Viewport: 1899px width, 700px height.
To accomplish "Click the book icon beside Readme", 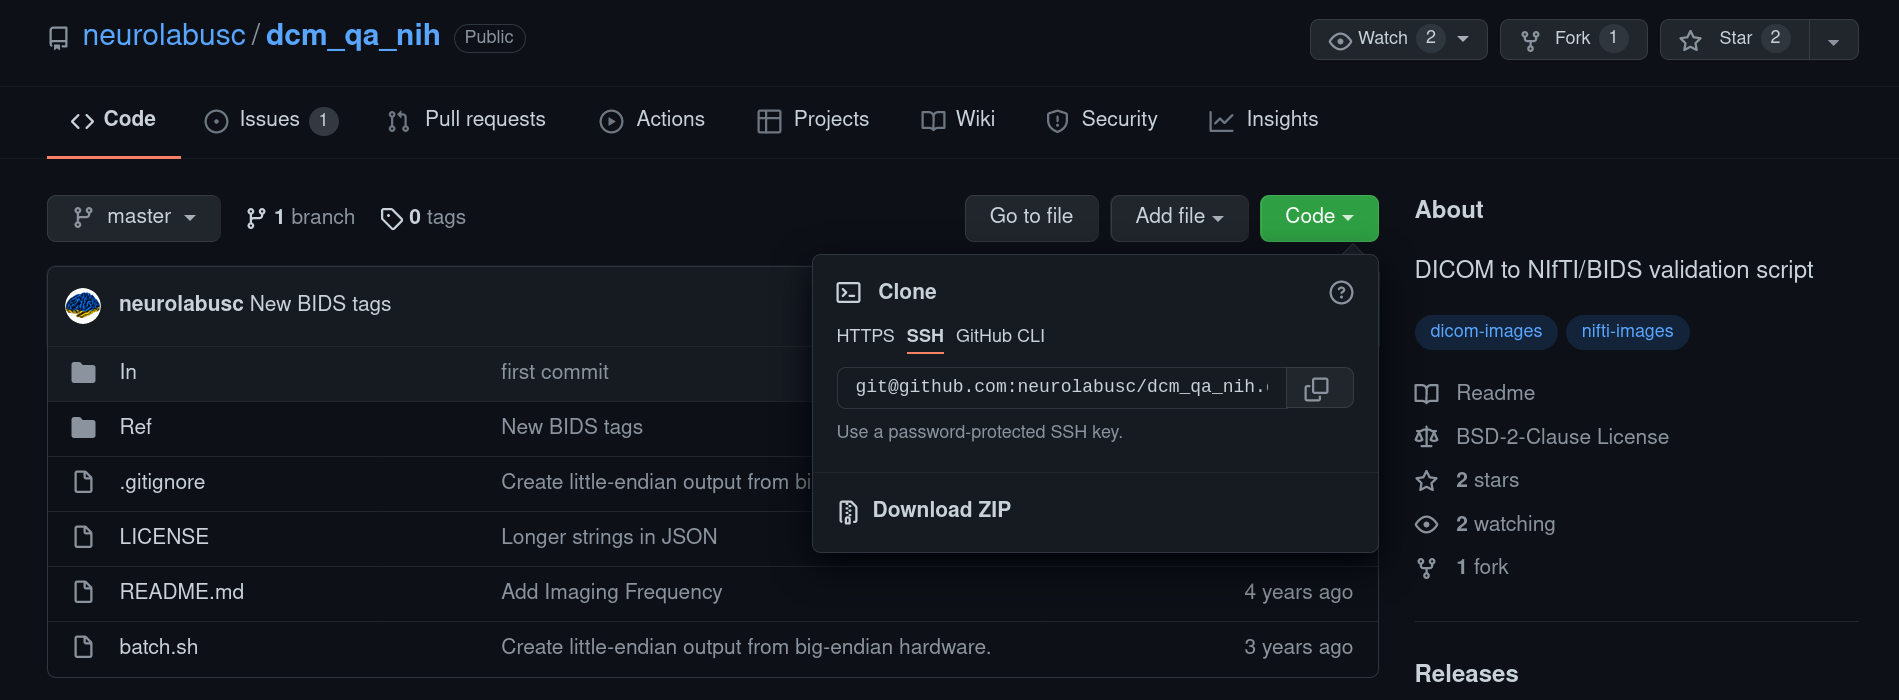I will tap(1427, 393).
